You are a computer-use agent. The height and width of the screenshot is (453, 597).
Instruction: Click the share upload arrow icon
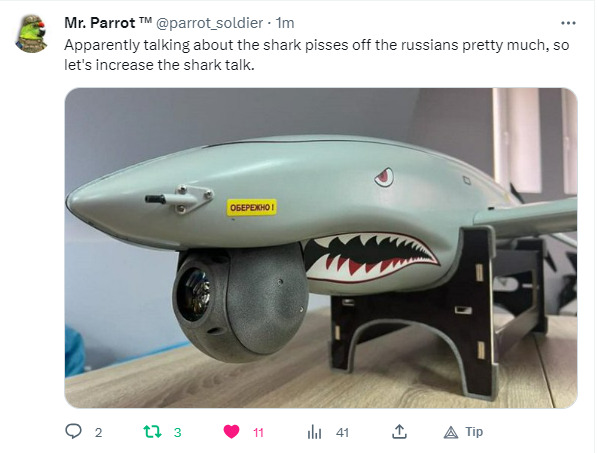[x=399, y=432]
